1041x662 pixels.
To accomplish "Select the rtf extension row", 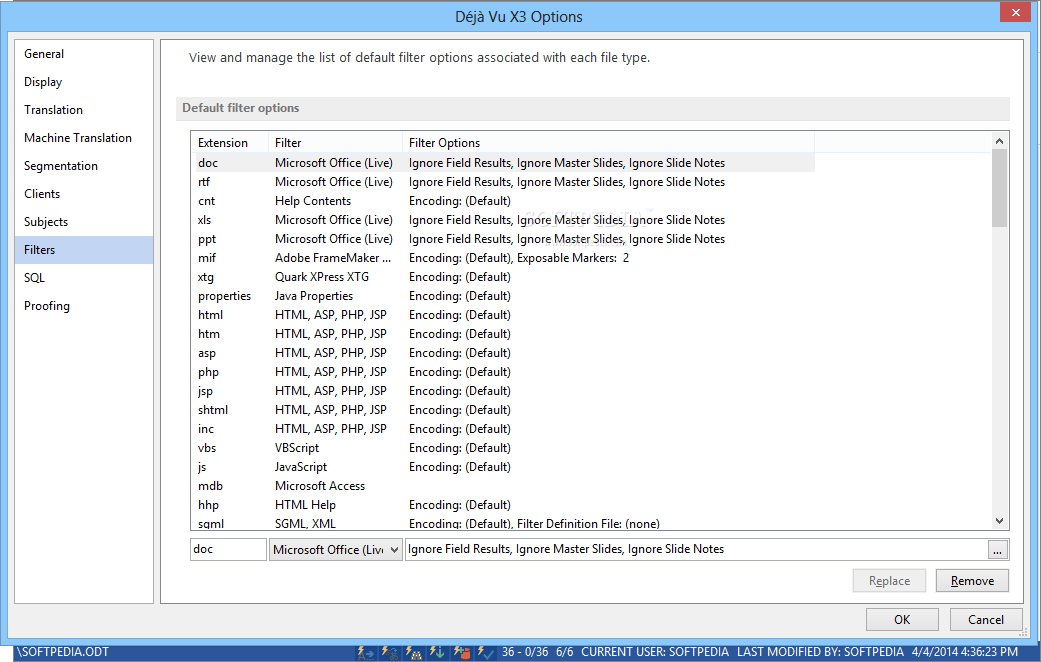I will pyautogui.click(x=504, y=182).
